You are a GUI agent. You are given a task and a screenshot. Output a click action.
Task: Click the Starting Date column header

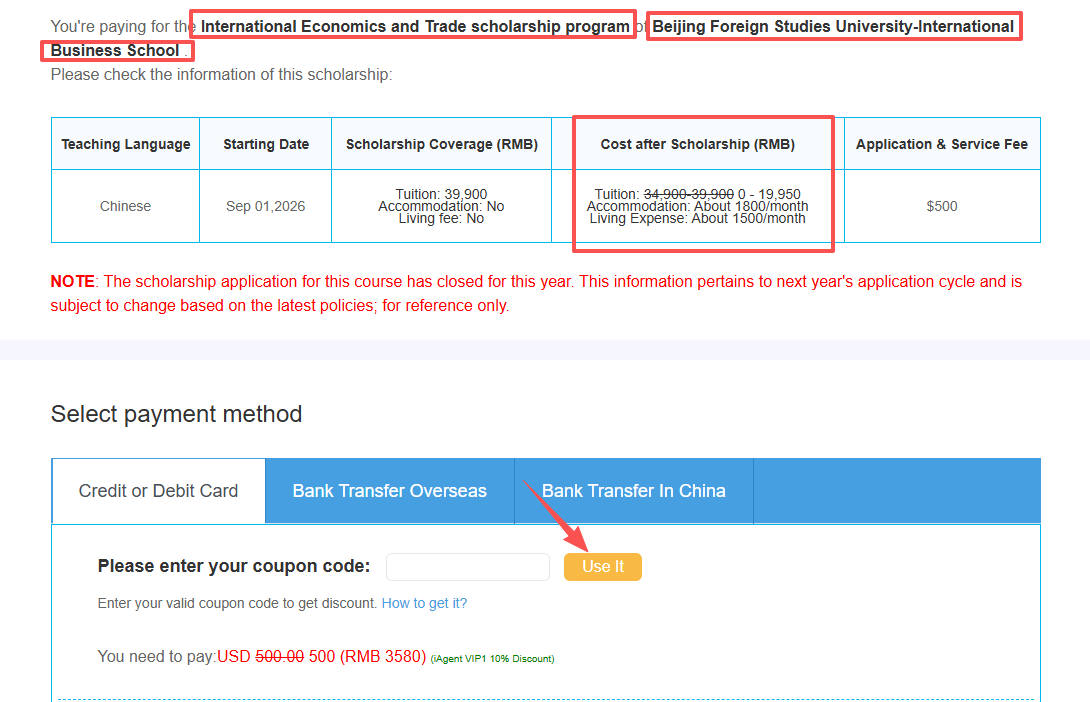click(265, 144)
